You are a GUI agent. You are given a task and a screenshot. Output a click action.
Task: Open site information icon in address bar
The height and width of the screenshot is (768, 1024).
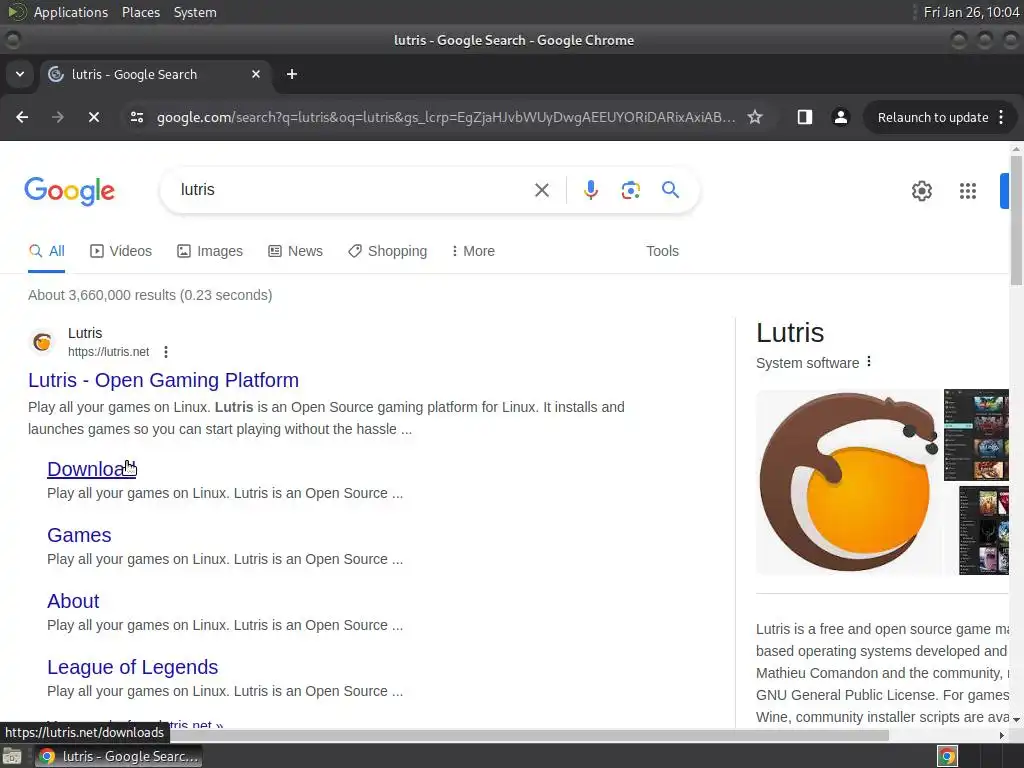click(x=137, y=117)
